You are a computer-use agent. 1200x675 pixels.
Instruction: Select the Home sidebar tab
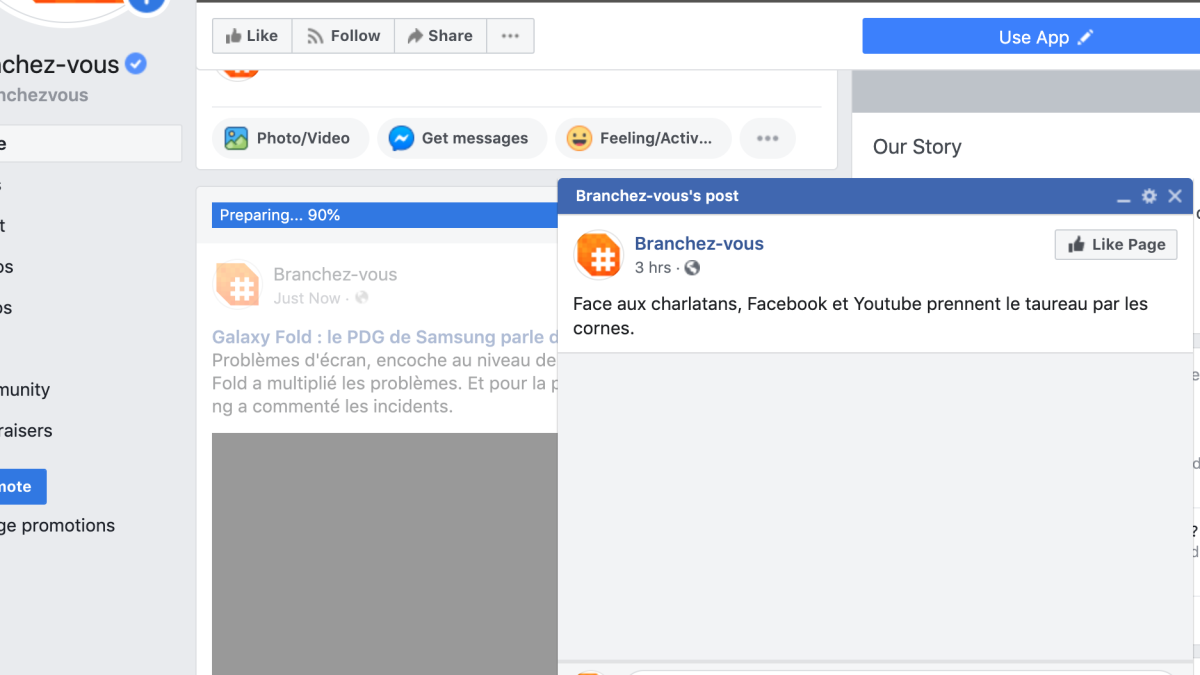click(90, 144)
